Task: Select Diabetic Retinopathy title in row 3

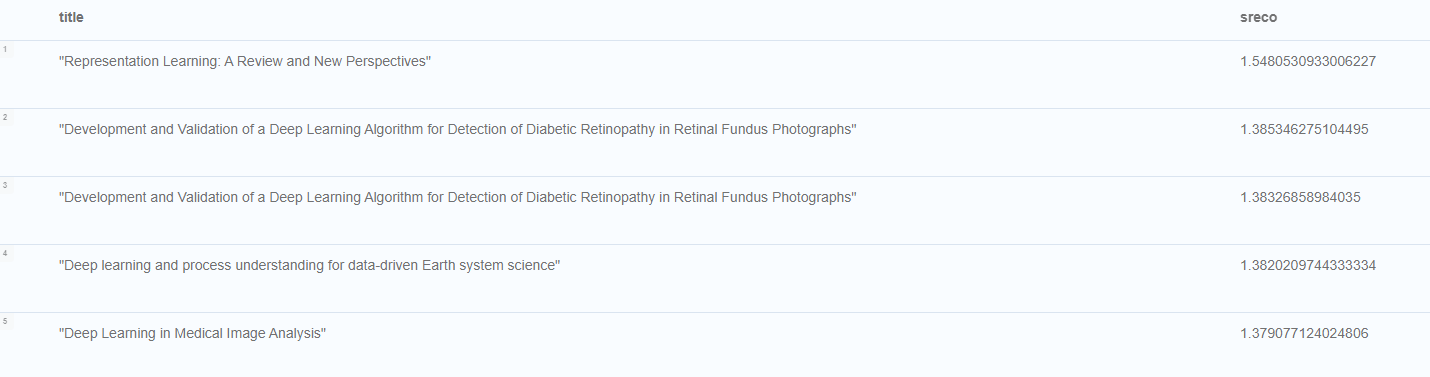Action: coord(458,198)
